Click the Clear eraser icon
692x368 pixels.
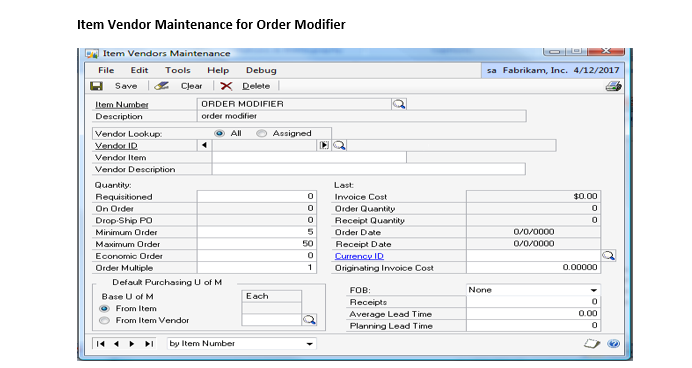pyautogui.click(x=162, y=86)
